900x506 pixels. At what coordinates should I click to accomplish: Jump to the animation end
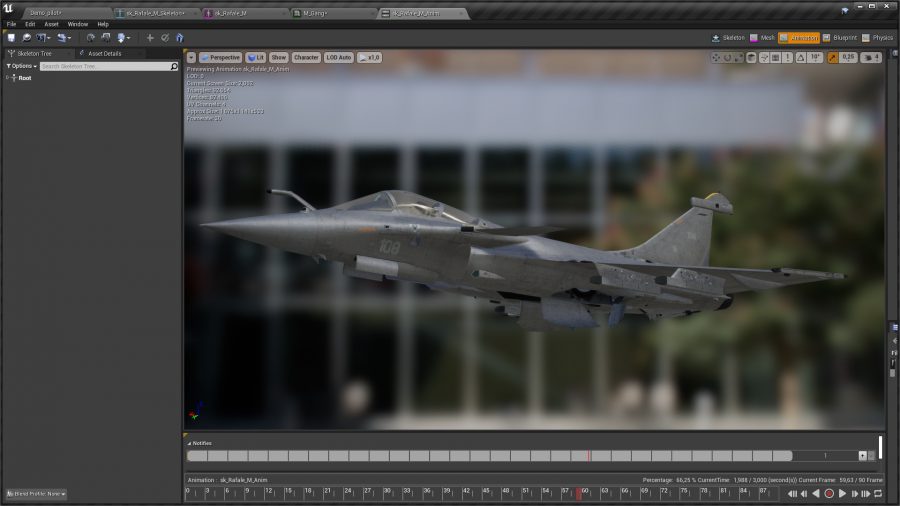(866, 493)
